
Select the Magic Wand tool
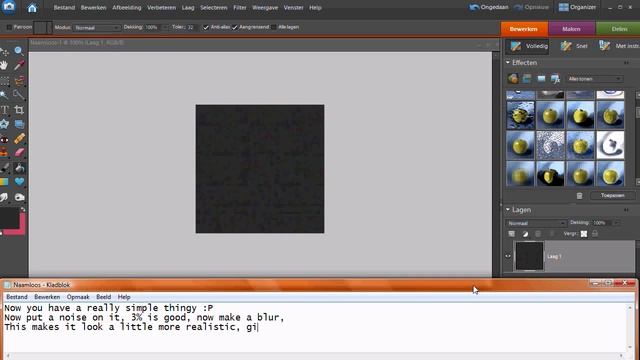click(x=4, y=95)
